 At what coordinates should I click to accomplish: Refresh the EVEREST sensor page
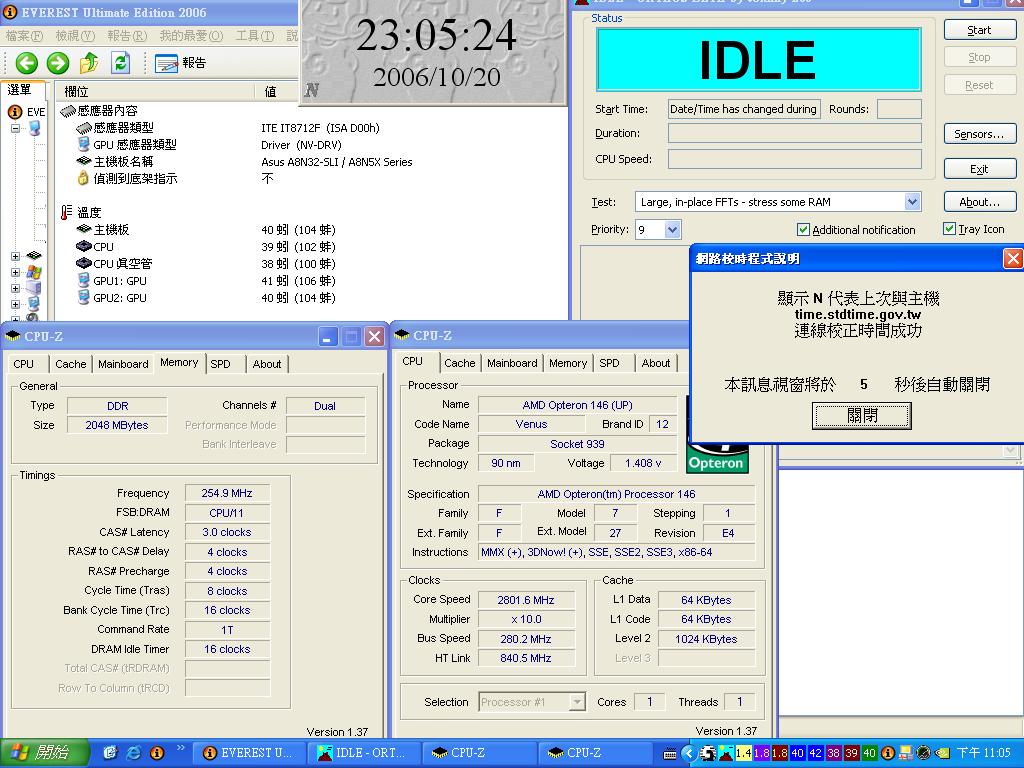tap(120, 63)
